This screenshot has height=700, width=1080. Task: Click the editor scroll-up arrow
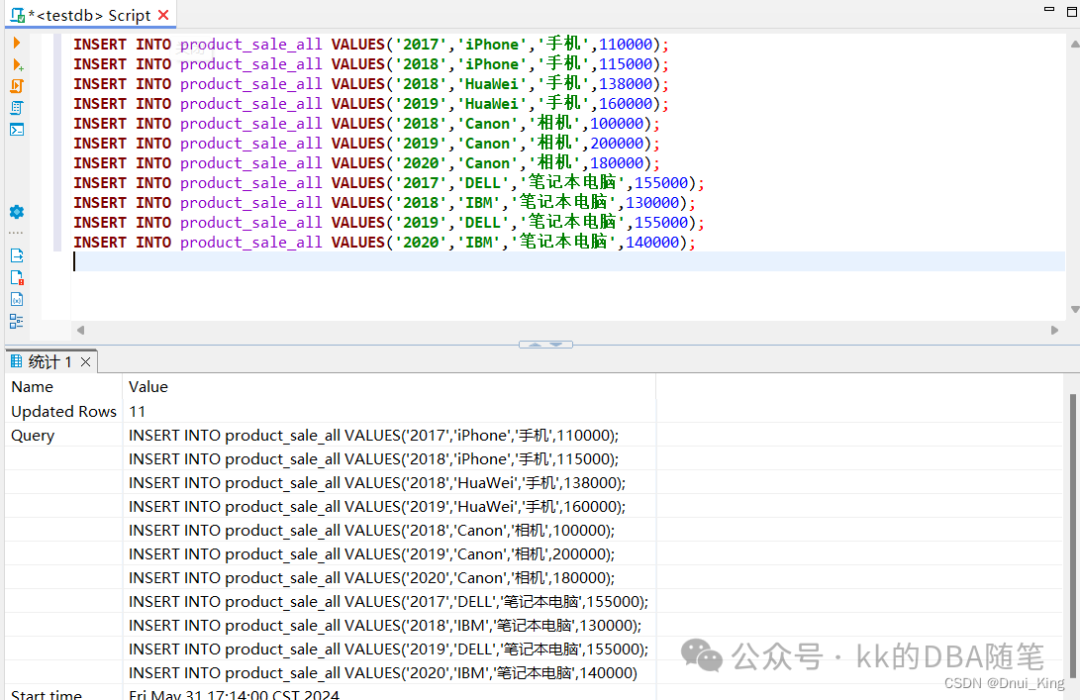[x=1074, y=44]
